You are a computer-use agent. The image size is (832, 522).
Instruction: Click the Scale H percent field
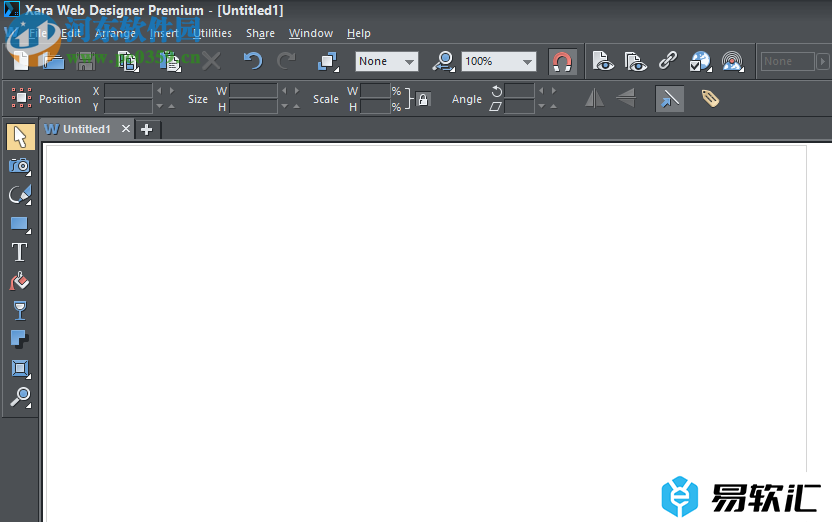tap(375, 107)
